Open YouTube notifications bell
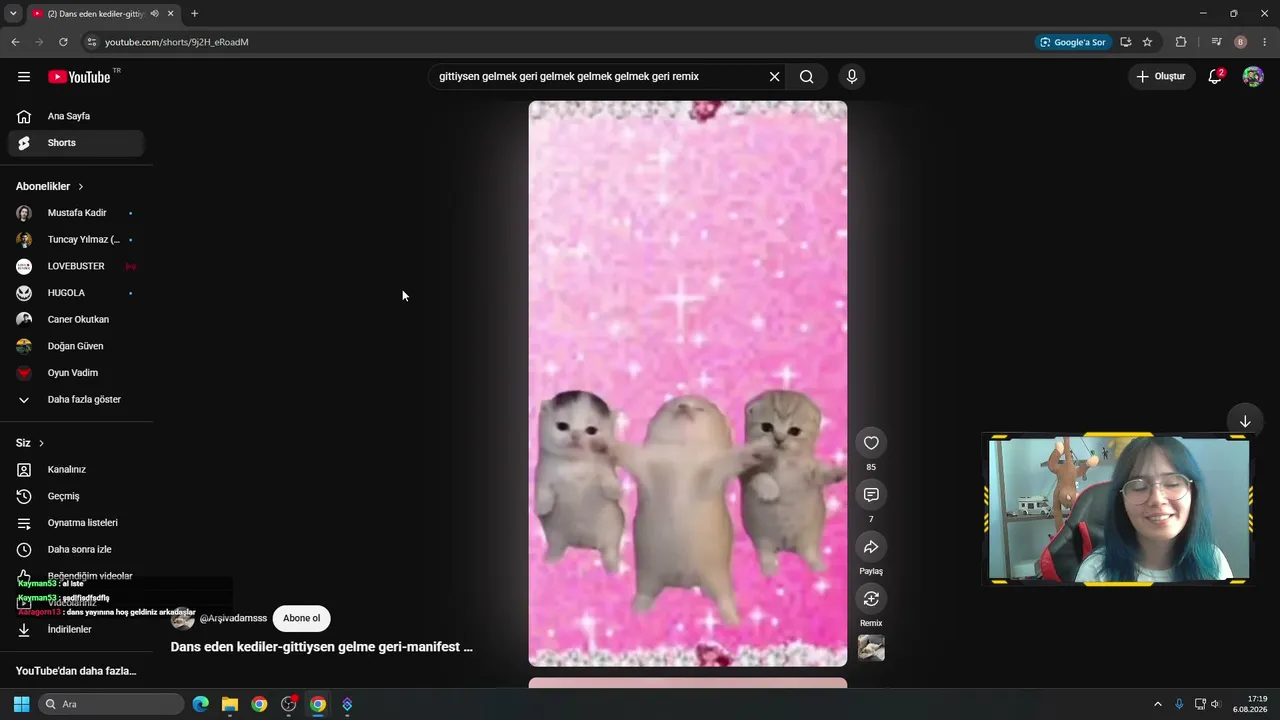This screenshot has height=720, width=1280. tap(1216, 77)
